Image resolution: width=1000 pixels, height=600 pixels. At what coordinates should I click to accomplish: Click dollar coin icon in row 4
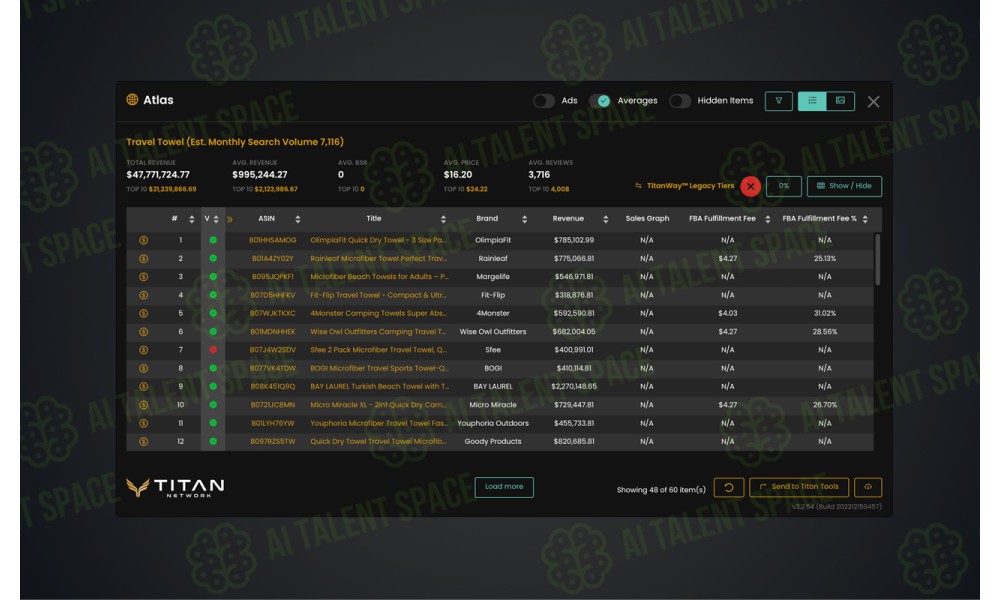[x=143, y=295]
